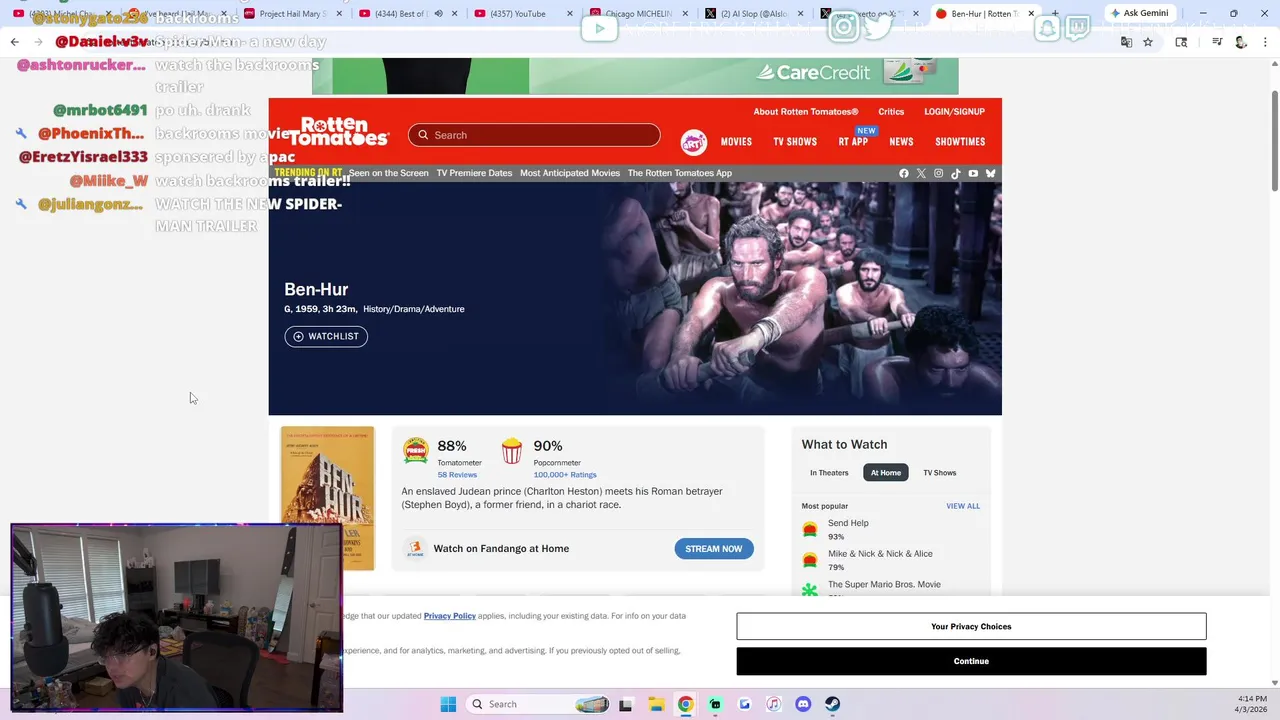Open iTunes music icon in taskbar

pos(773,704)
